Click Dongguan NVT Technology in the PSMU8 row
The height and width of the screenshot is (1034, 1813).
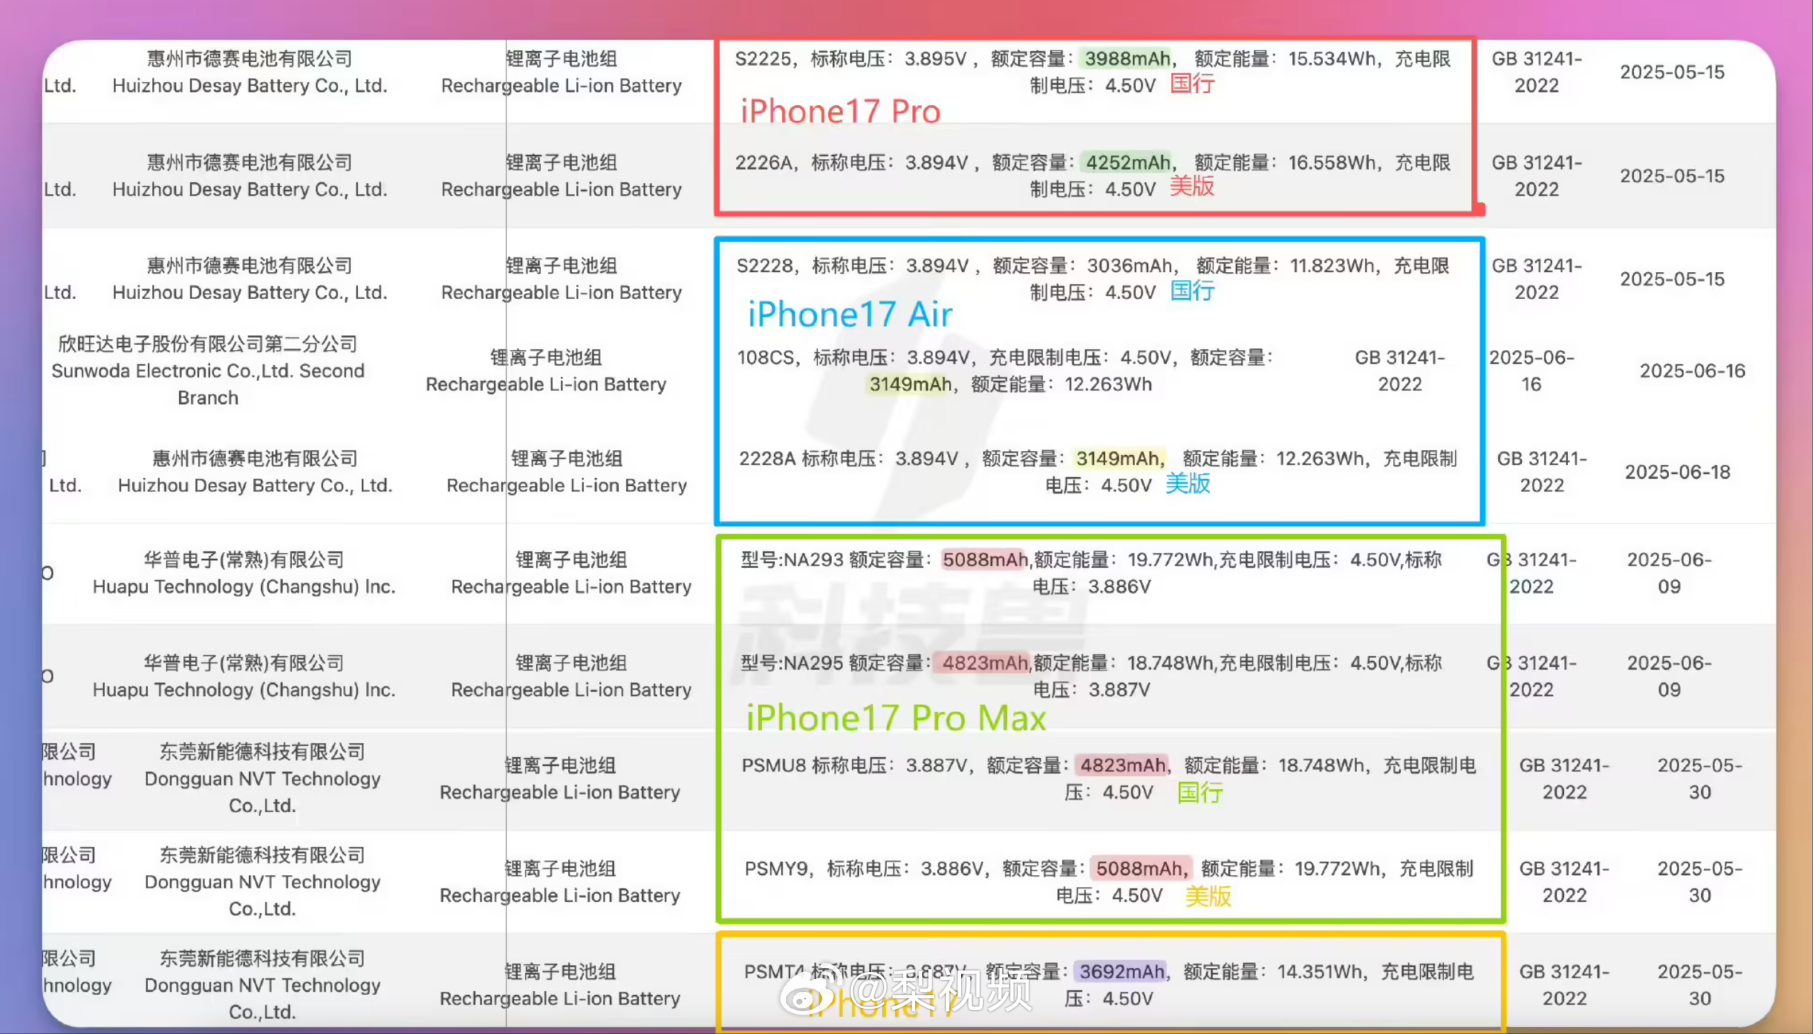pyautogui.click(x=262, y=779)
